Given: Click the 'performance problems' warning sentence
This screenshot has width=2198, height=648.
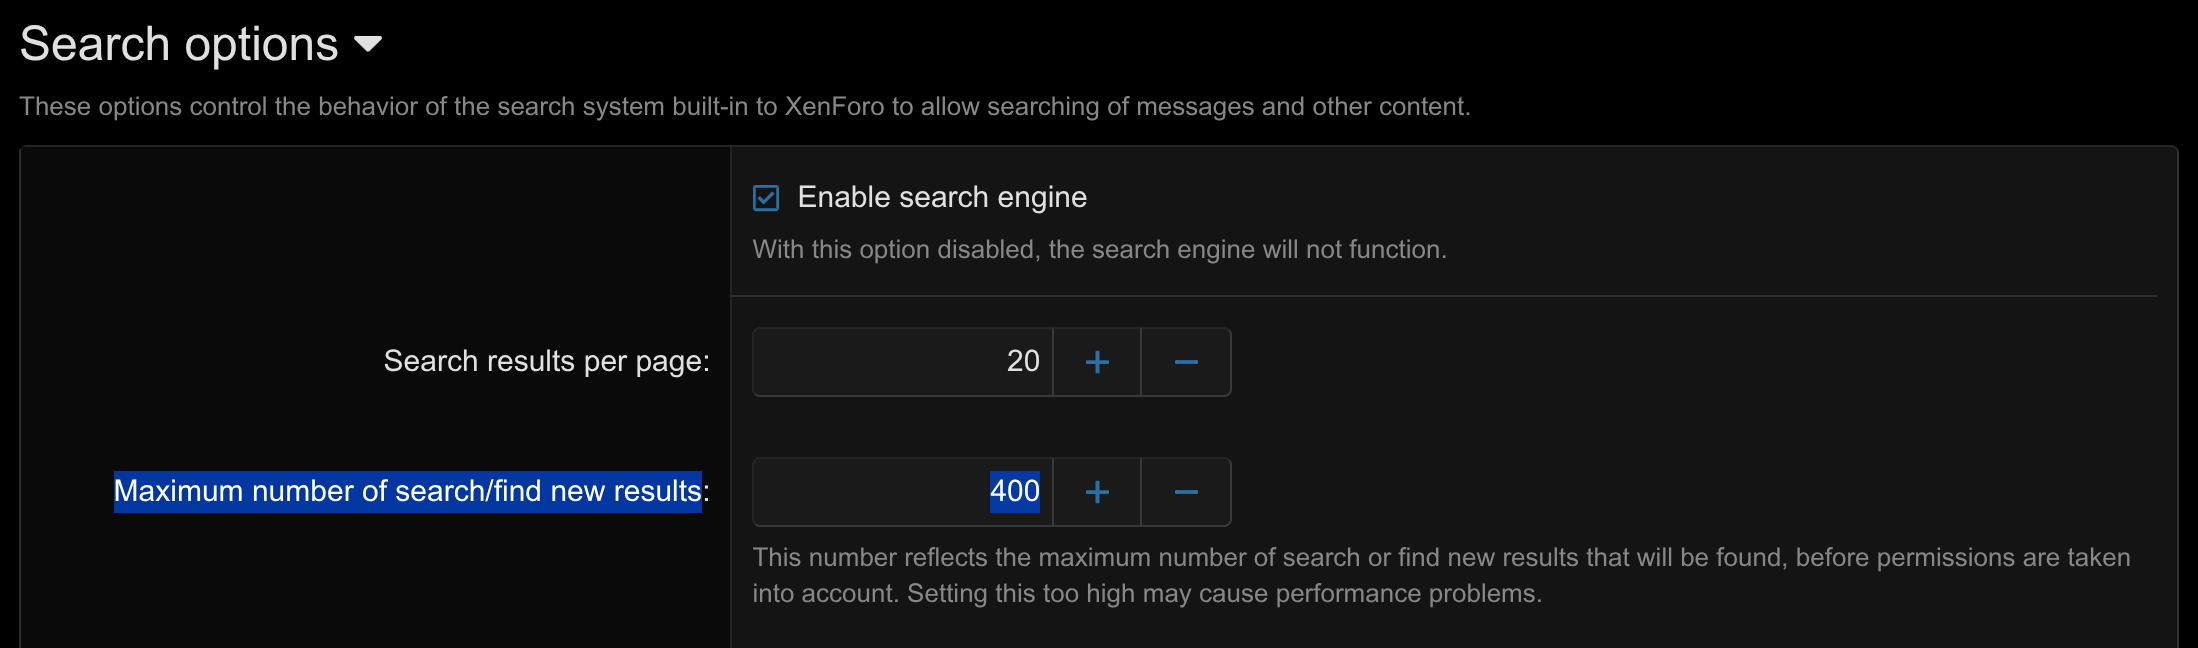Looking at the screenshot, I should tap(1224, 594).
